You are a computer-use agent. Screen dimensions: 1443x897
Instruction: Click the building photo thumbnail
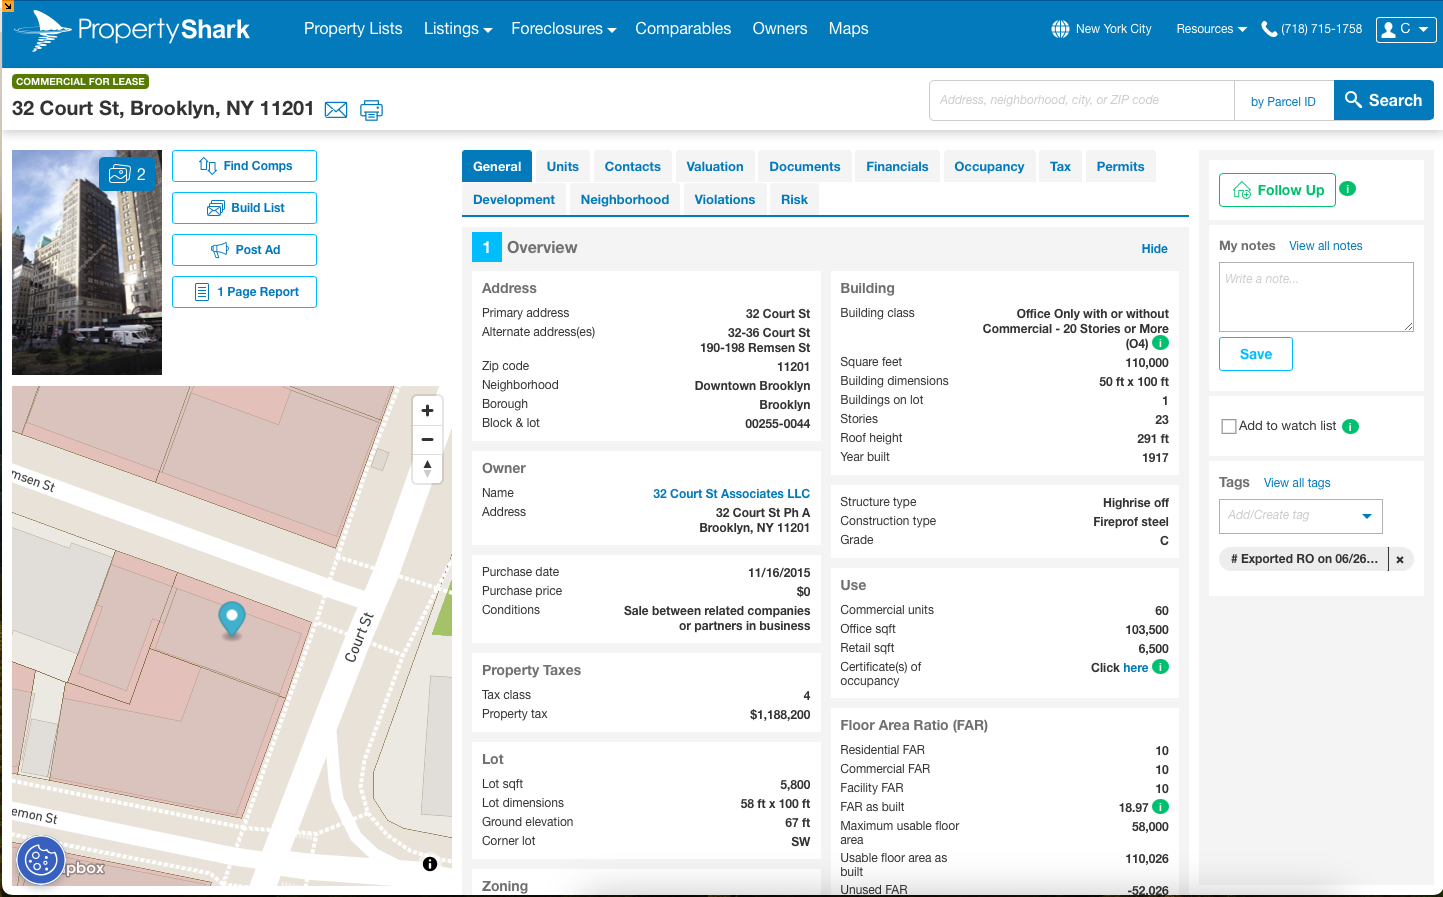click(87, 263)
